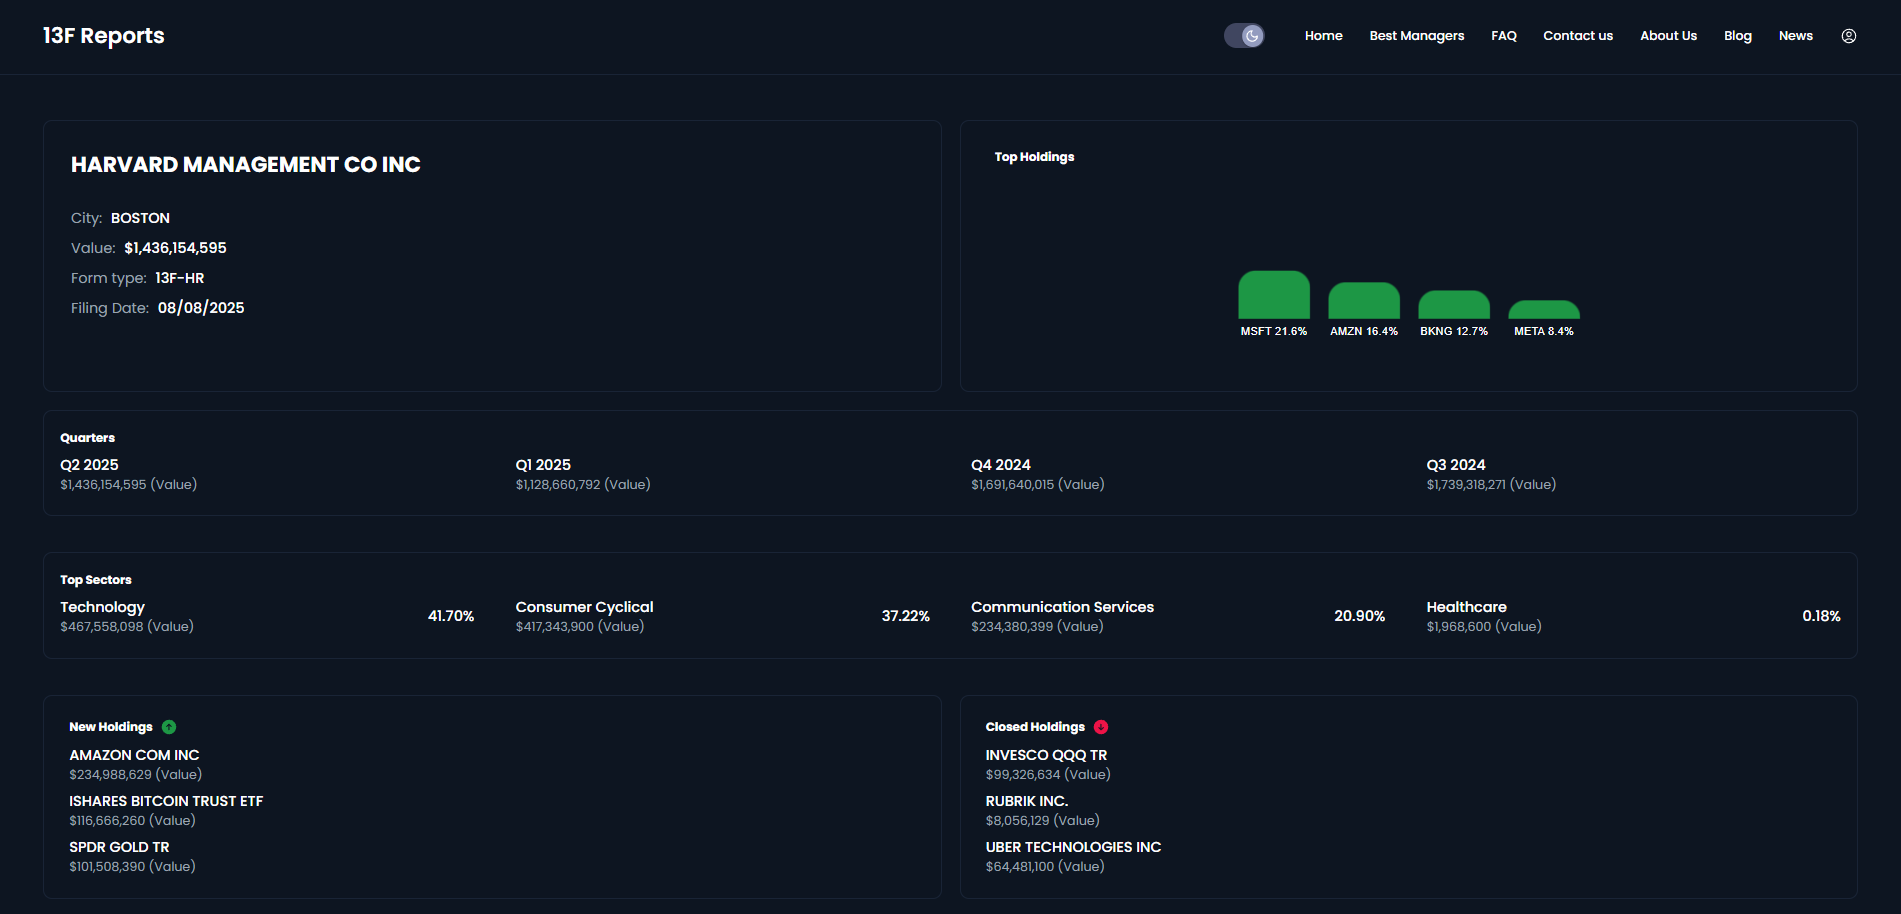Open the FAQ page
The width and height of the screenshot is (1901, 914).
tap(1504, 36)
